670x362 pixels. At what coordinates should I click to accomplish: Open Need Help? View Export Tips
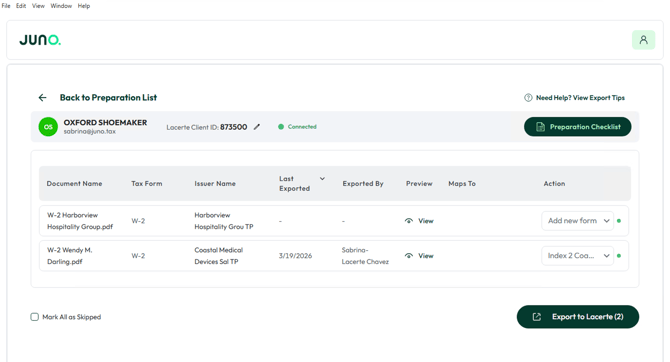pyautogui.click(x=580, y=97)
